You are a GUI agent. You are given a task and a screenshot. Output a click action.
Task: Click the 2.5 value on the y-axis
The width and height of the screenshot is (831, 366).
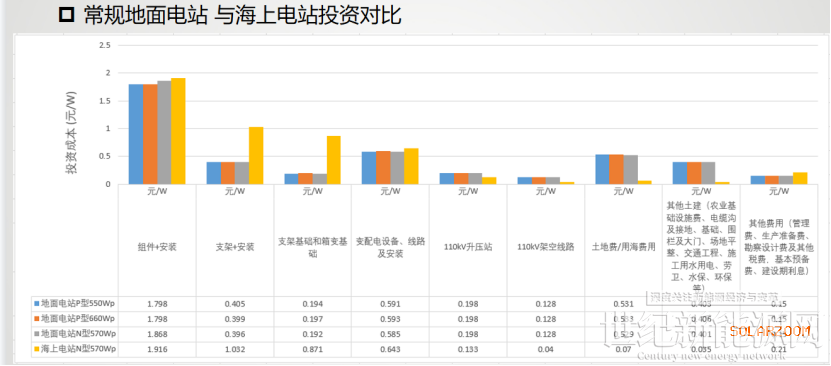coord(104,46)
